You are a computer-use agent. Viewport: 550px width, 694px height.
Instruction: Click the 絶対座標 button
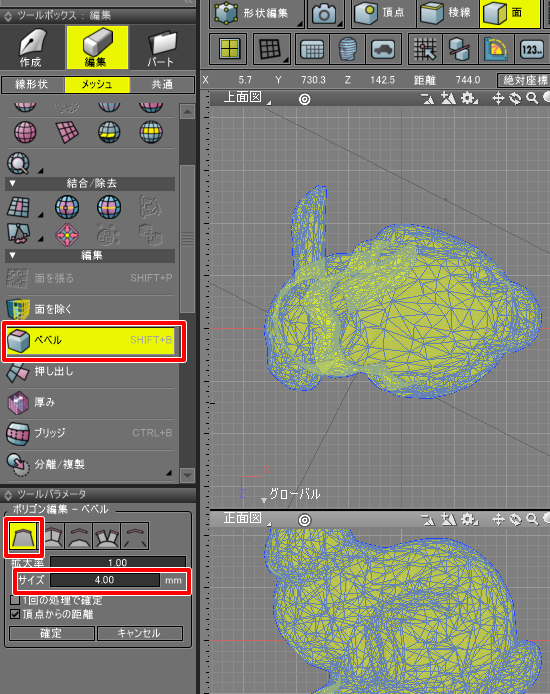point(524,80)
